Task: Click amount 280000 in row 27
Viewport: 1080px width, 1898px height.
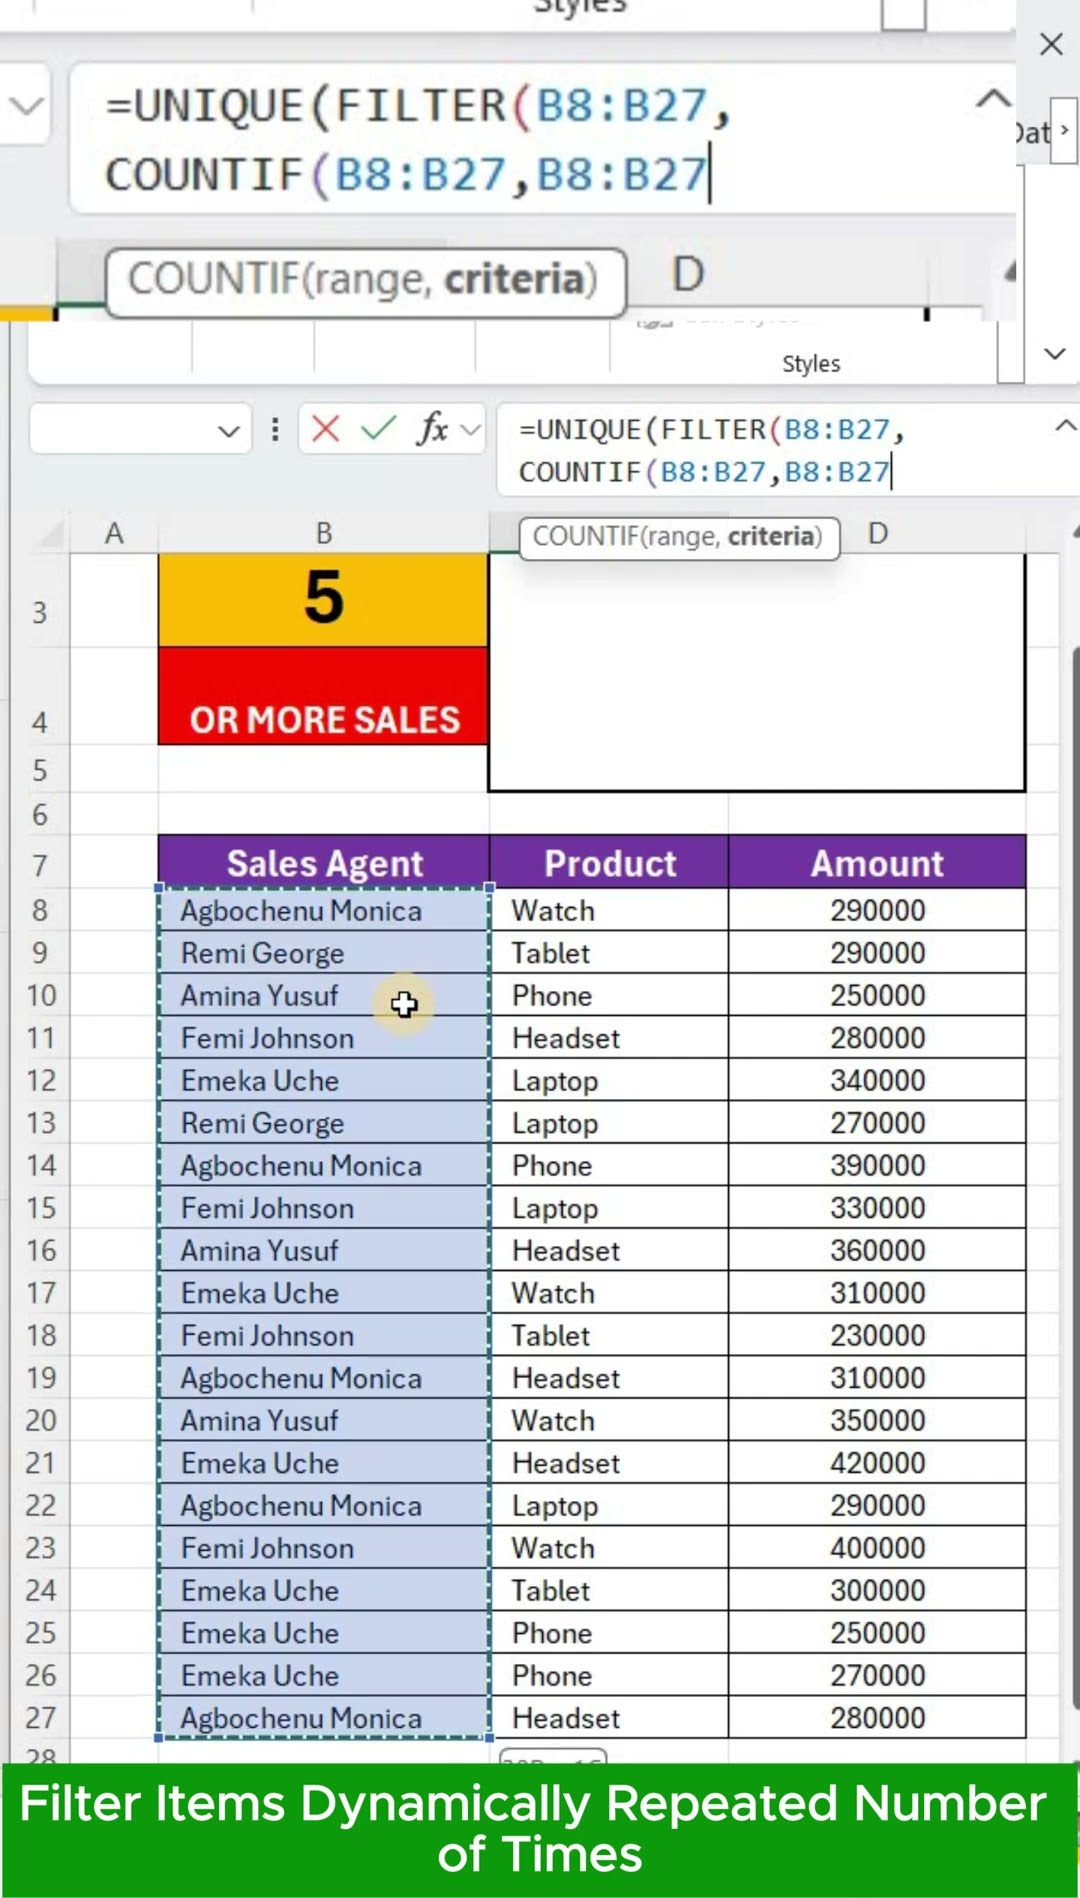Action: click(877, 1718)
